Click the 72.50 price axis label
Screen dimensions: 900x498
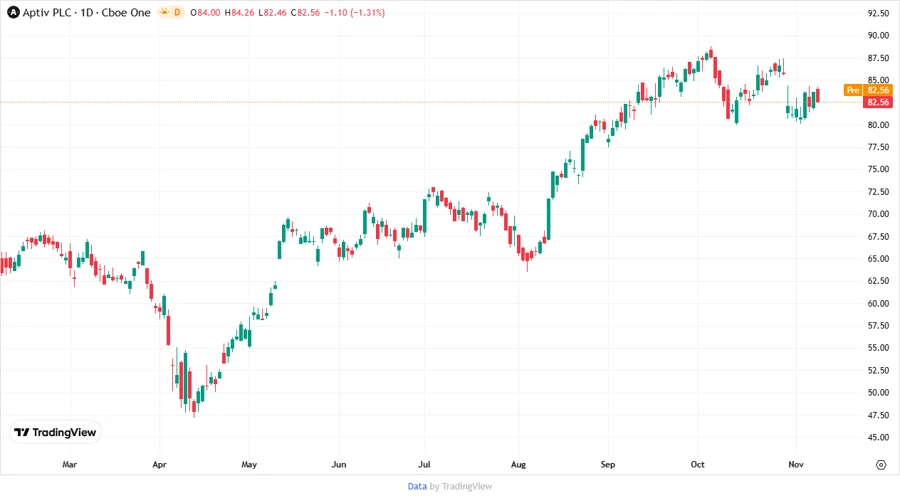(878, 192)
